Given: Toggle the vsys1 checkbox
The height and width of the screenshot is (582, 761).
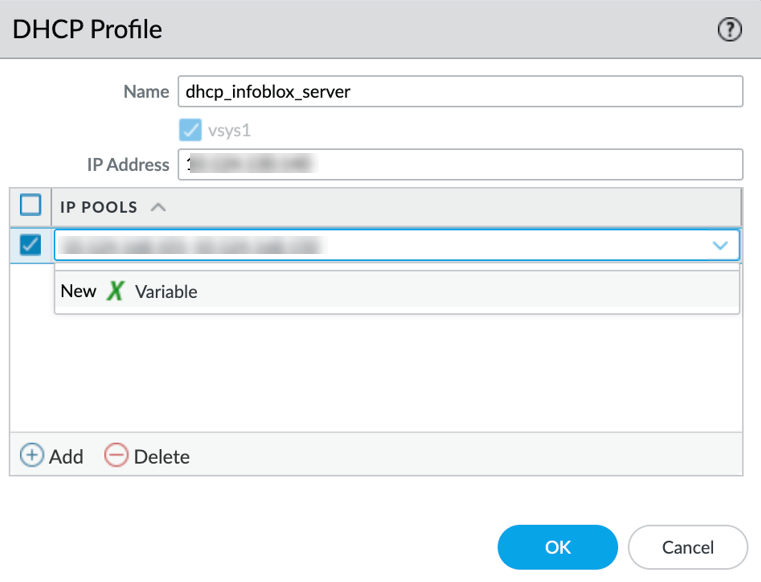Looking at the screenshot, I should click(190, 130).
